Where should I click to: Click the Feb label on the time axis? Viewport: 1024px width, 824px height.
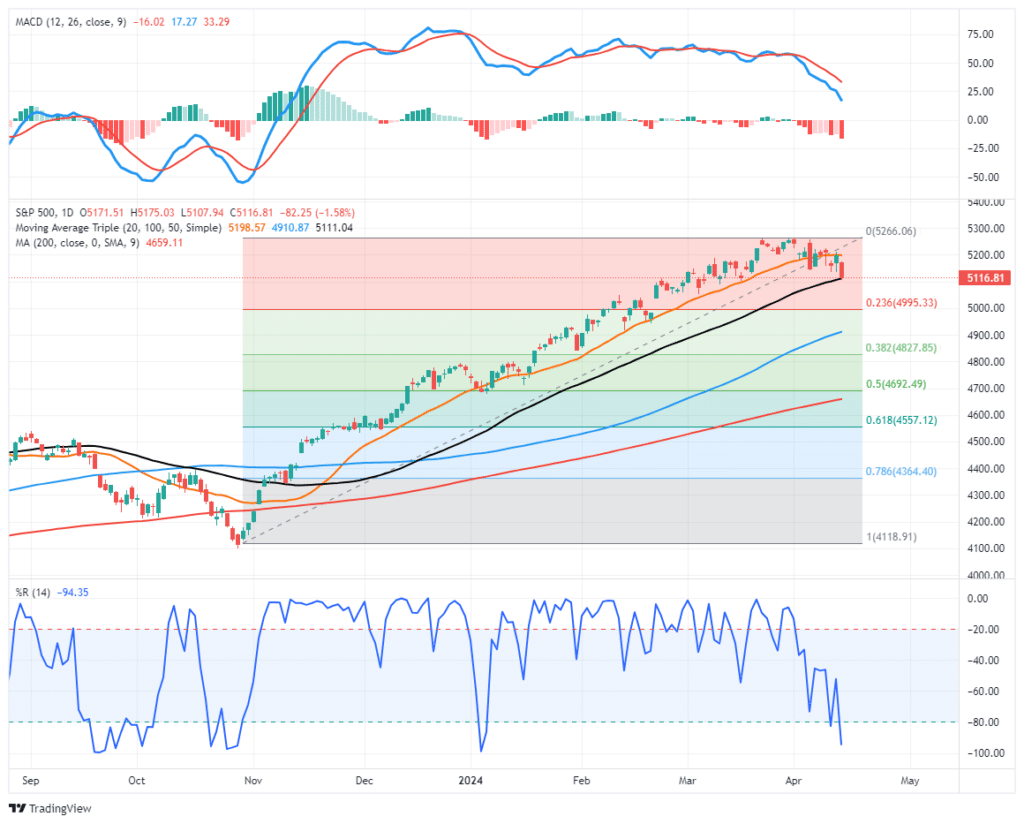tap(581, 781)
